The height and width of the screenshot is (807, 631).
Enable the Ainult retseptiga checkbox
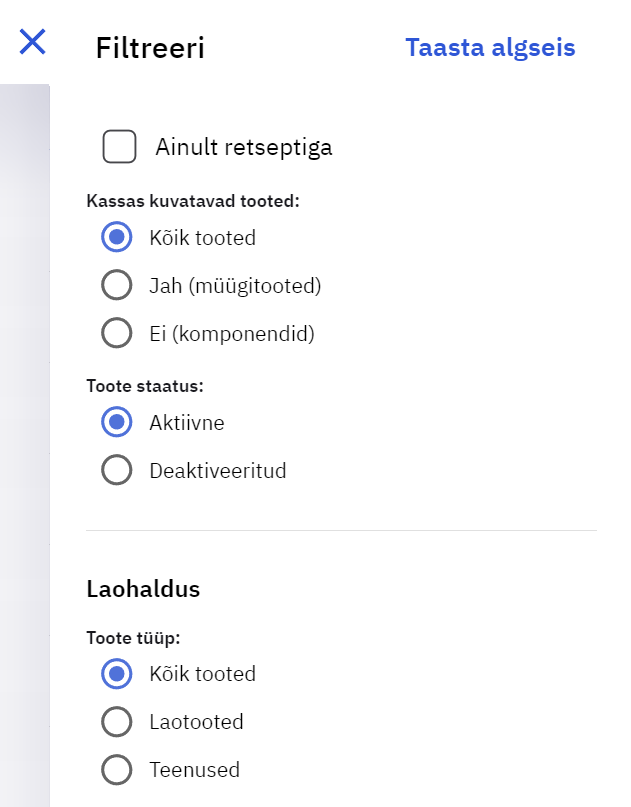120,147
